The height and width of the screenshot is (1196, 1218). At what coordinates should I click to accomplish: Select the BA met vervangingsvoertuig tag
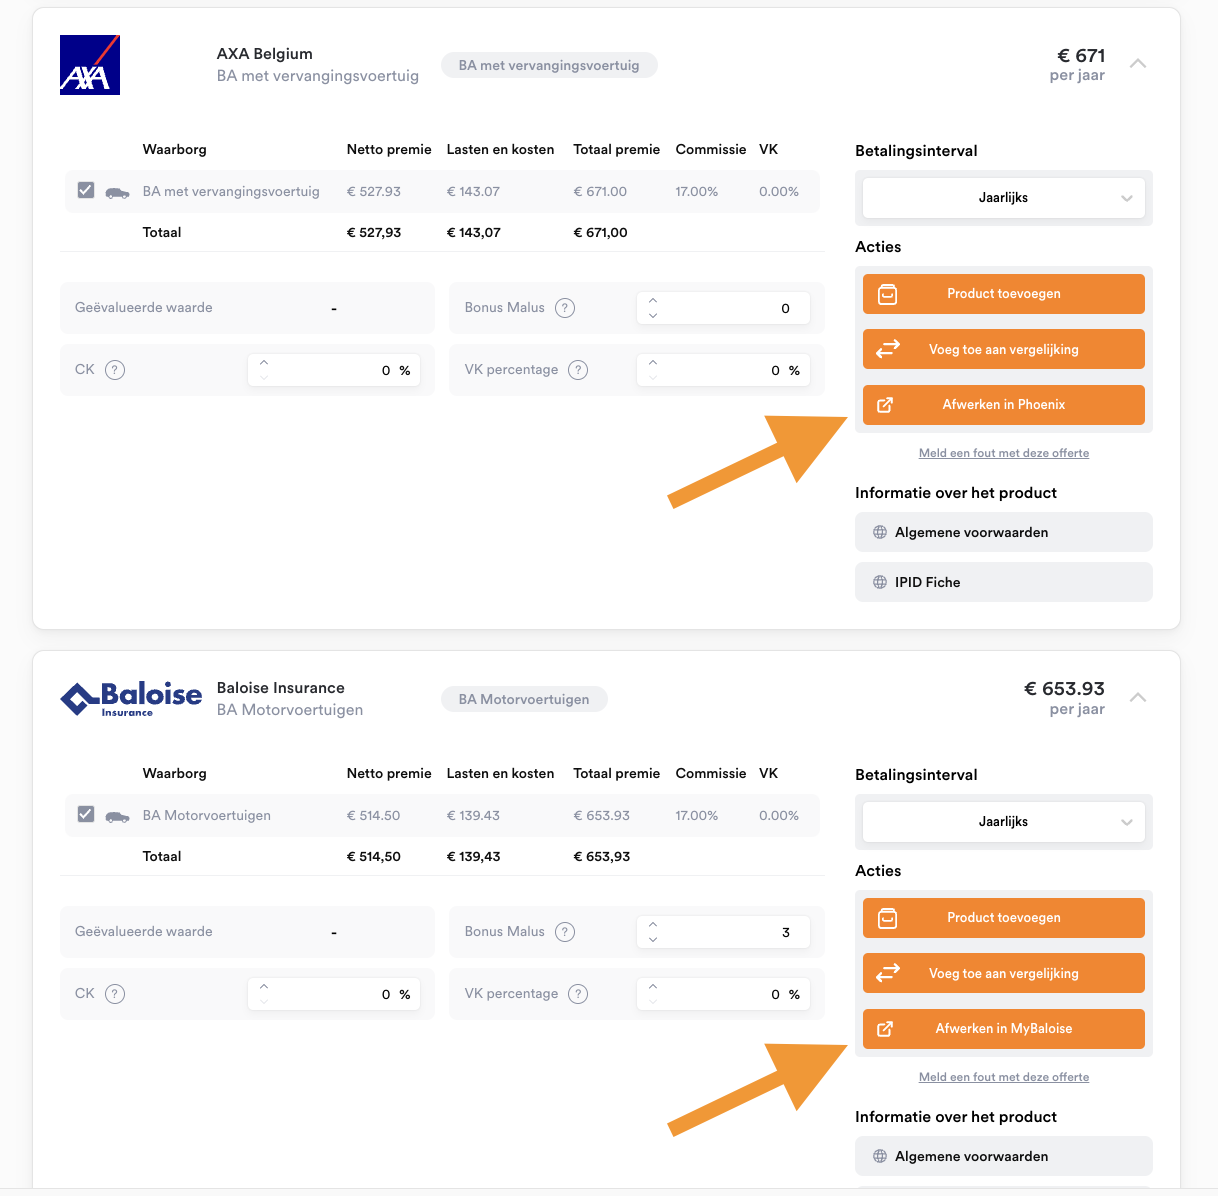[x=549, y=65]
